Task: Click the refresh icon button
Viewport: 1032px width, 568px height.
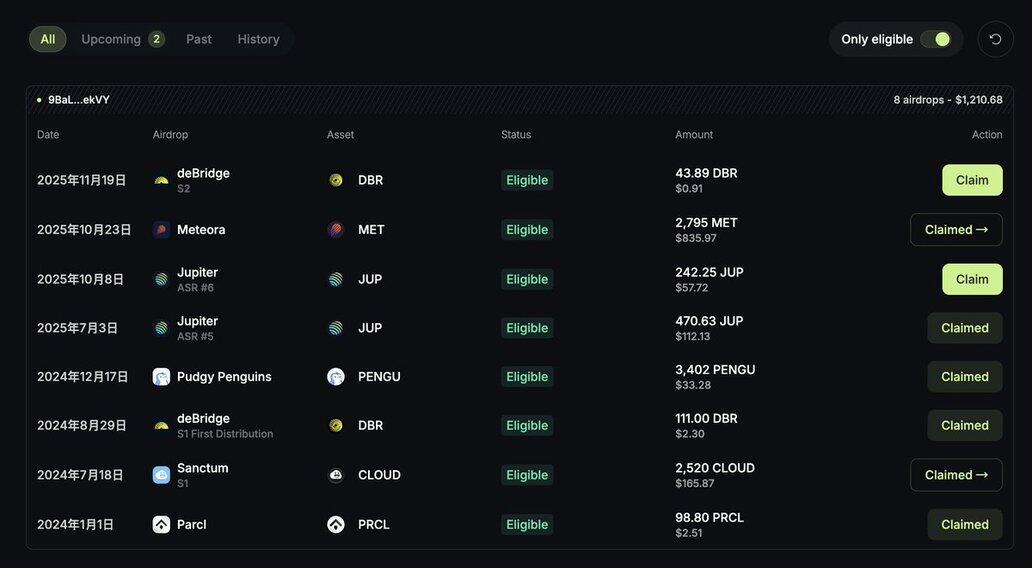Action: pyautogui.click(x=995, y=39)
